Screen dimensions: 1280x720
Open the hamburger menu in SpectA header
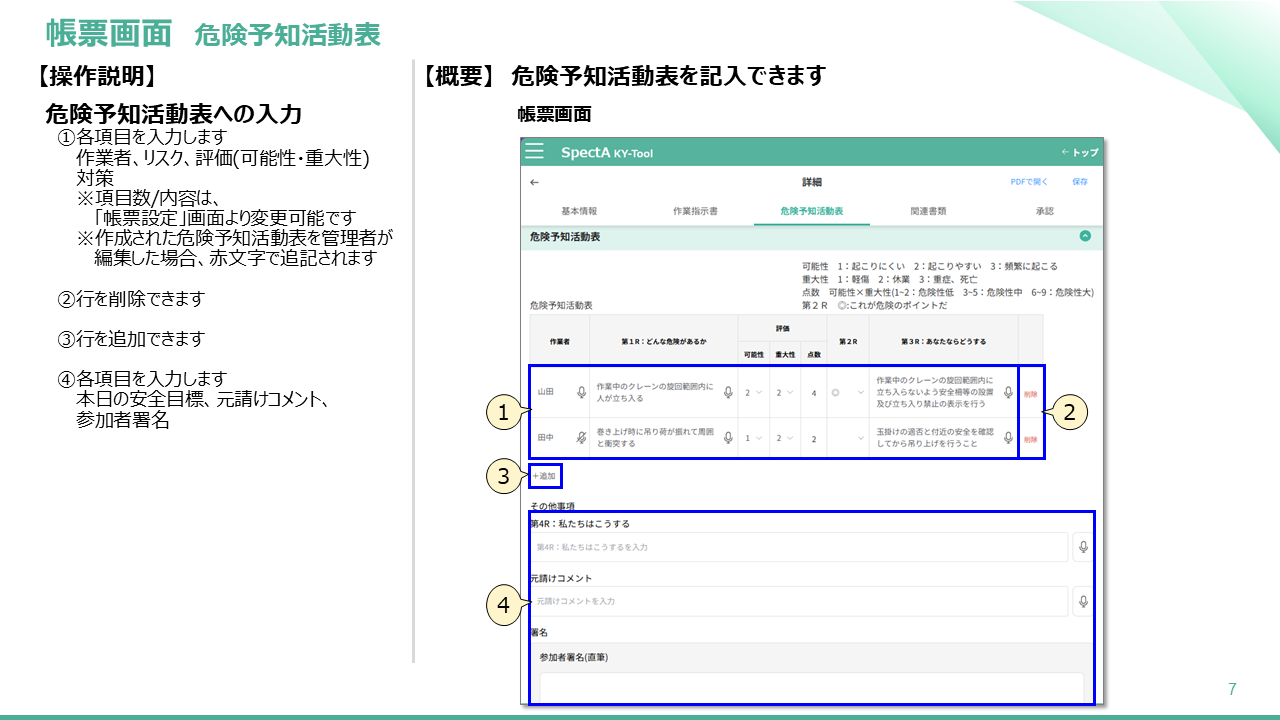click(x=535, y=152)
